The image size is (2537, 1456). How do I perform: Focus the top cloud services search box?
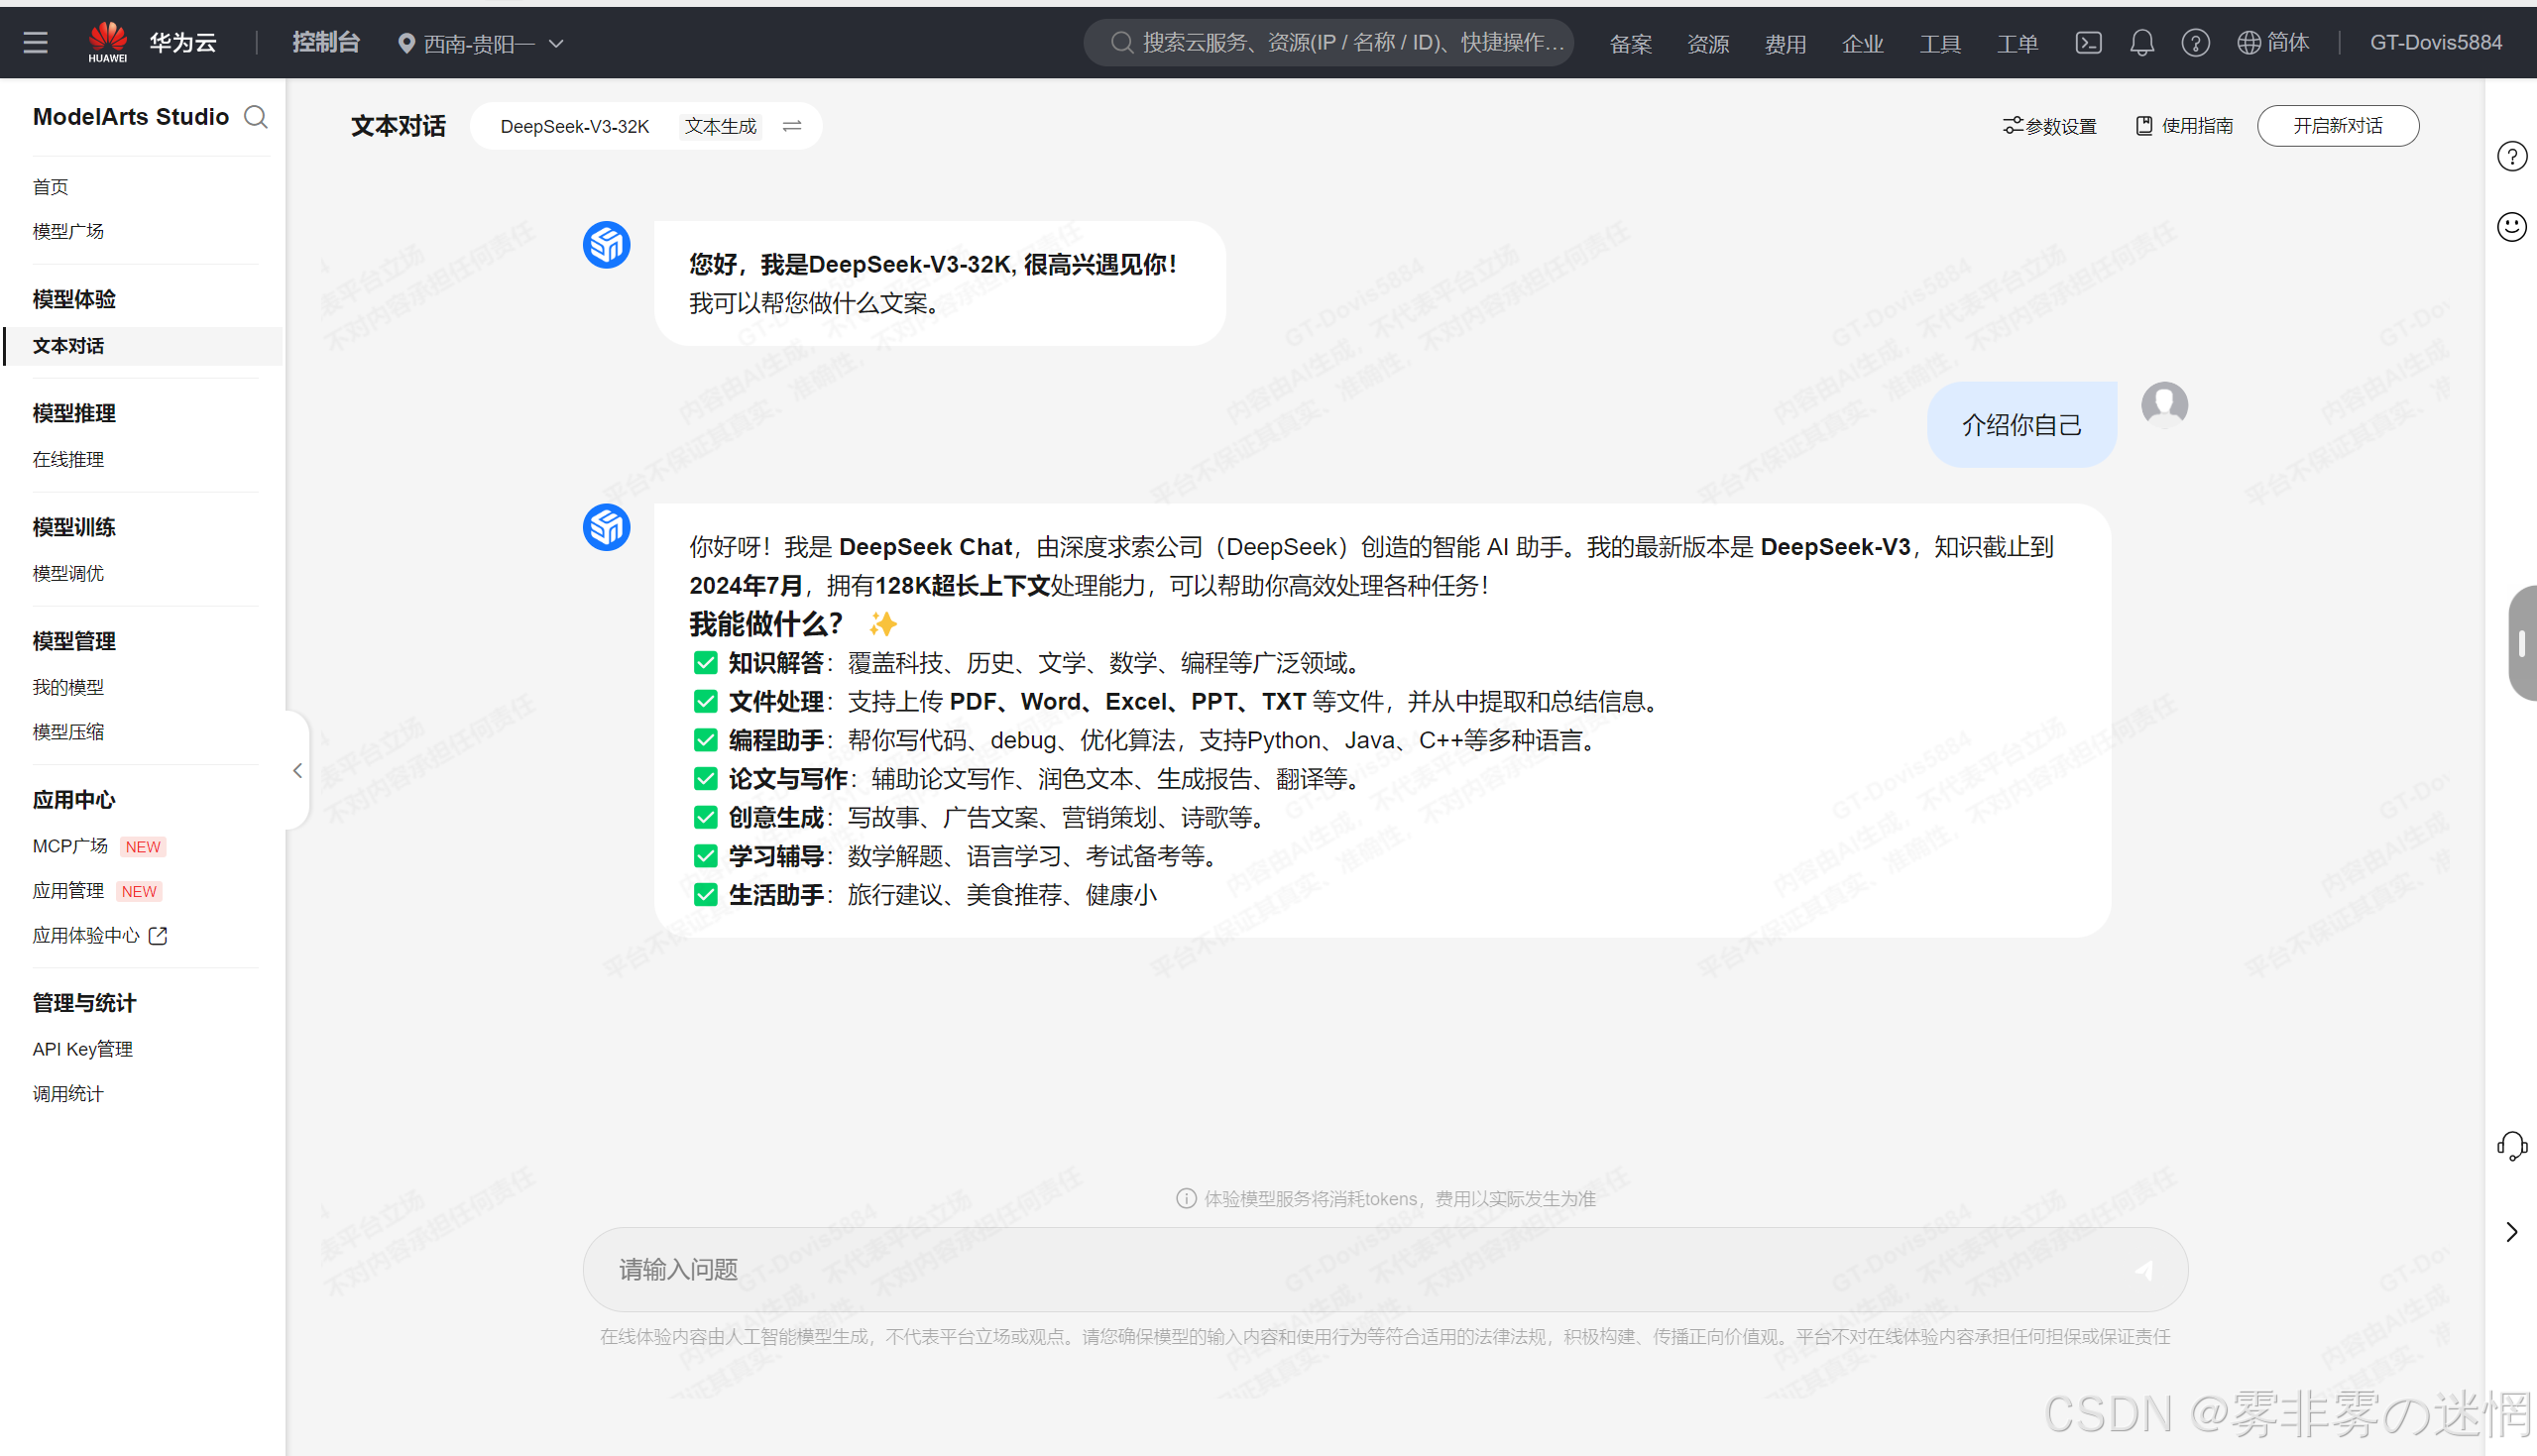[x=1329, y=43]
